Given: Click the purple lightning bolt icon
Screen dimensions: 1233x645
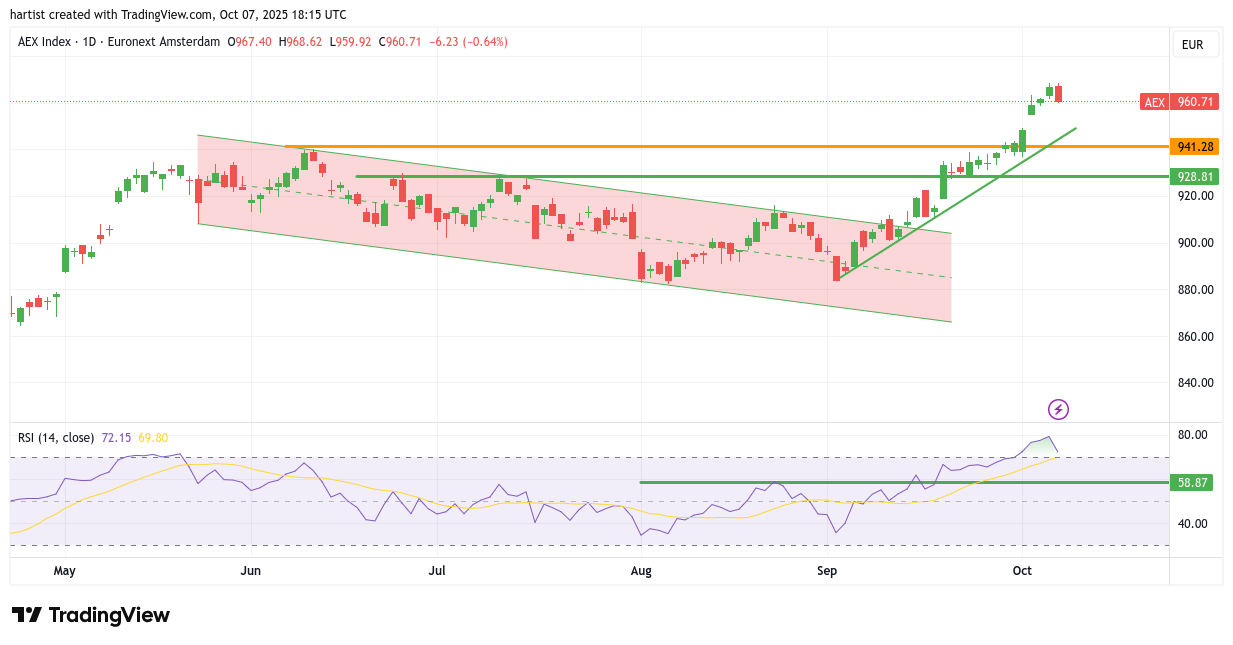Looking at the screenshot, I should pyautogui.click(x=1058, y=409).
